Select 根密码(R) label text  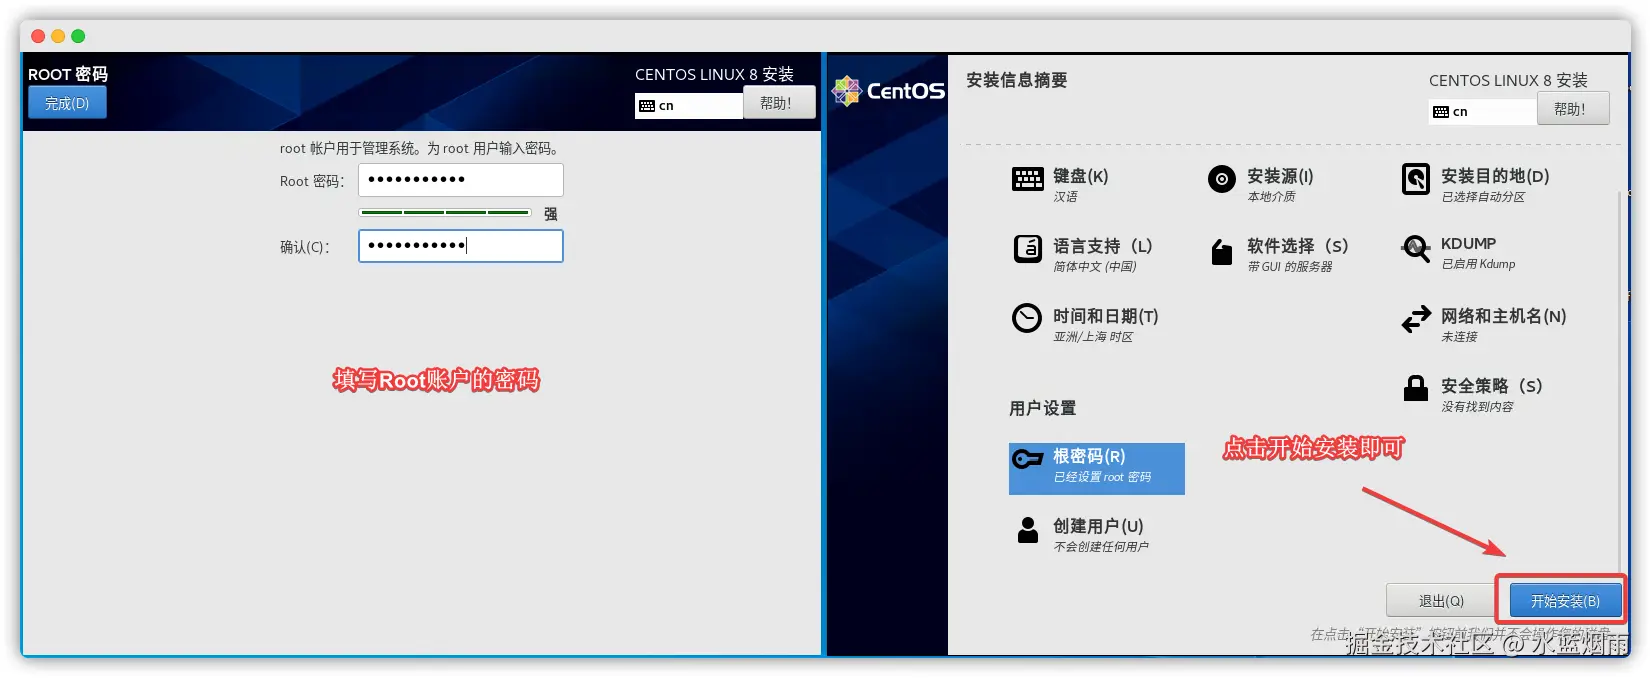(1089, 456)
